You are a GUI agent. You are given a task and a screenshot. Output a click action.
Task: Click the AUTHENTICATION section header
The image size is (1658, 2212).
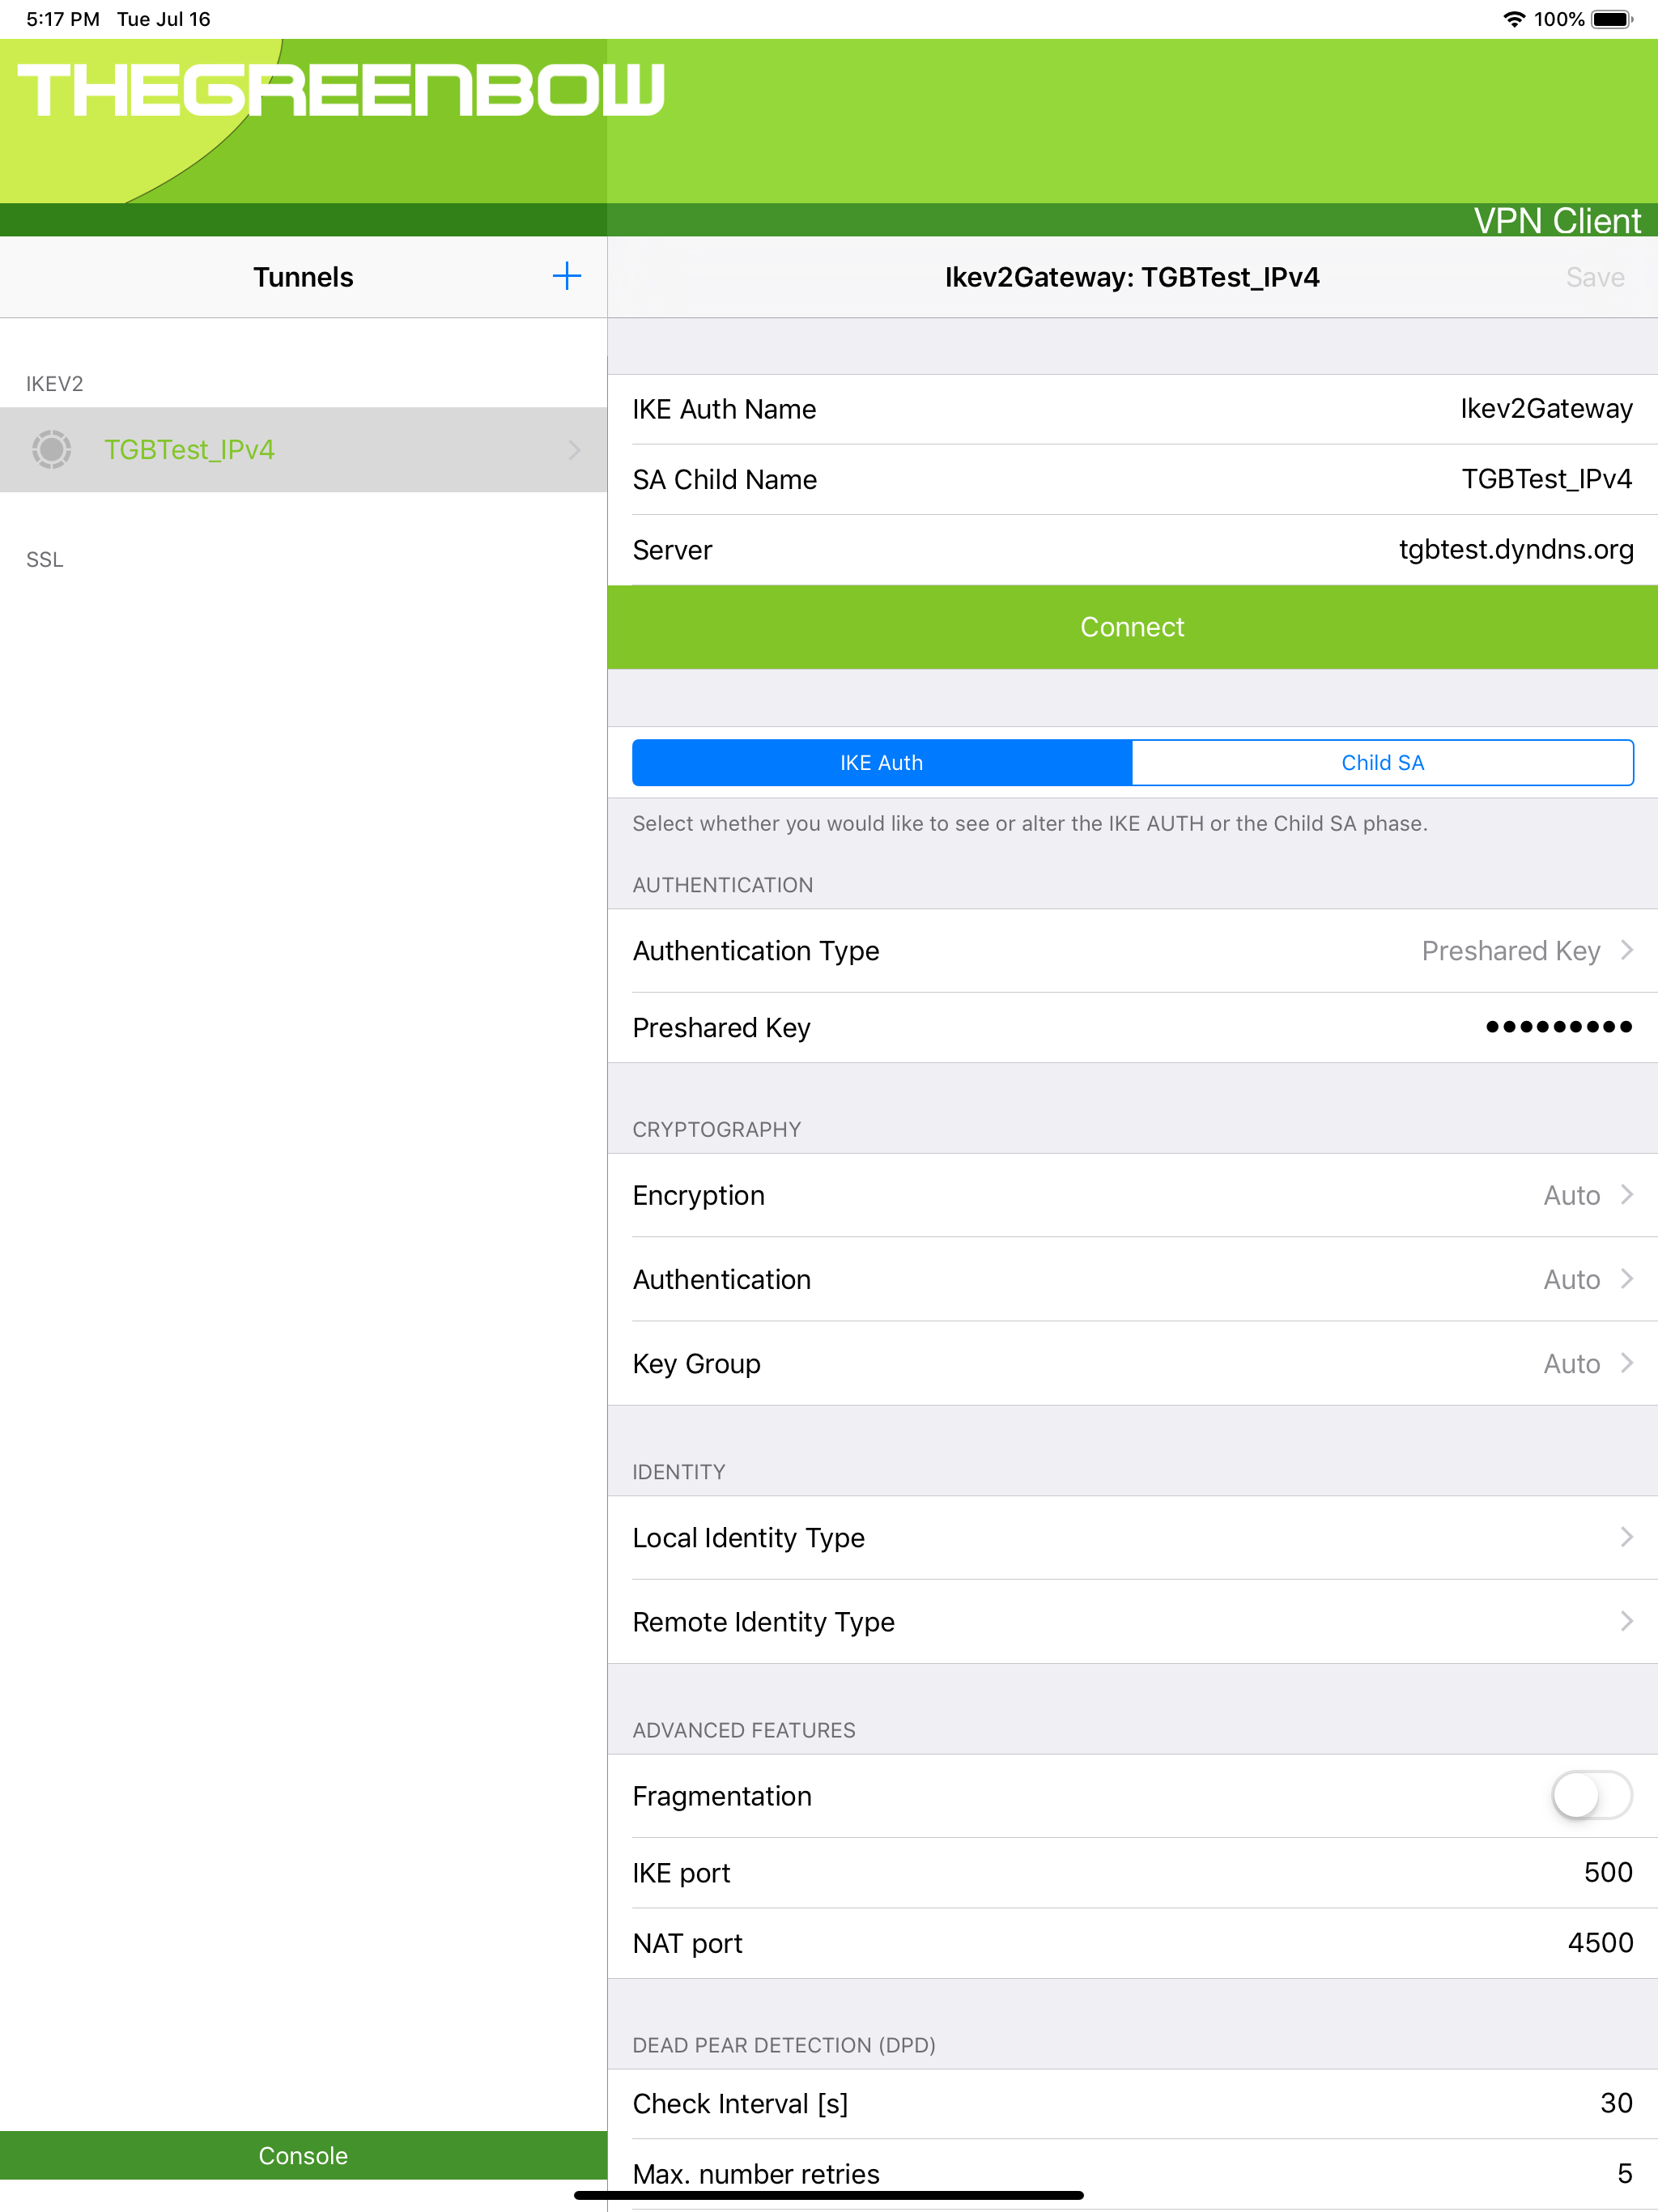tap(723, 885)
